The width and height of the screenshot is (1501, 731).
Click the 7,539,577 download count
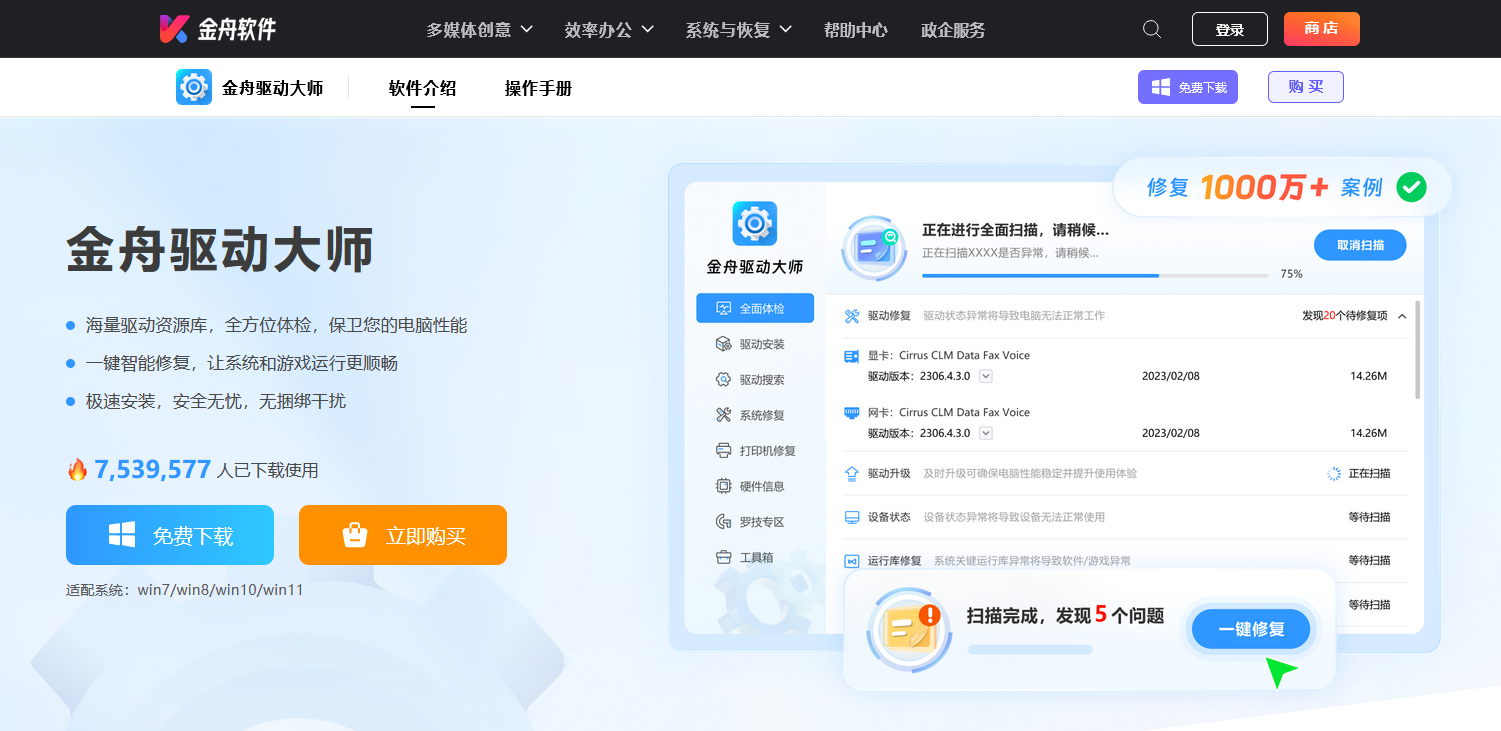[153, 469]
